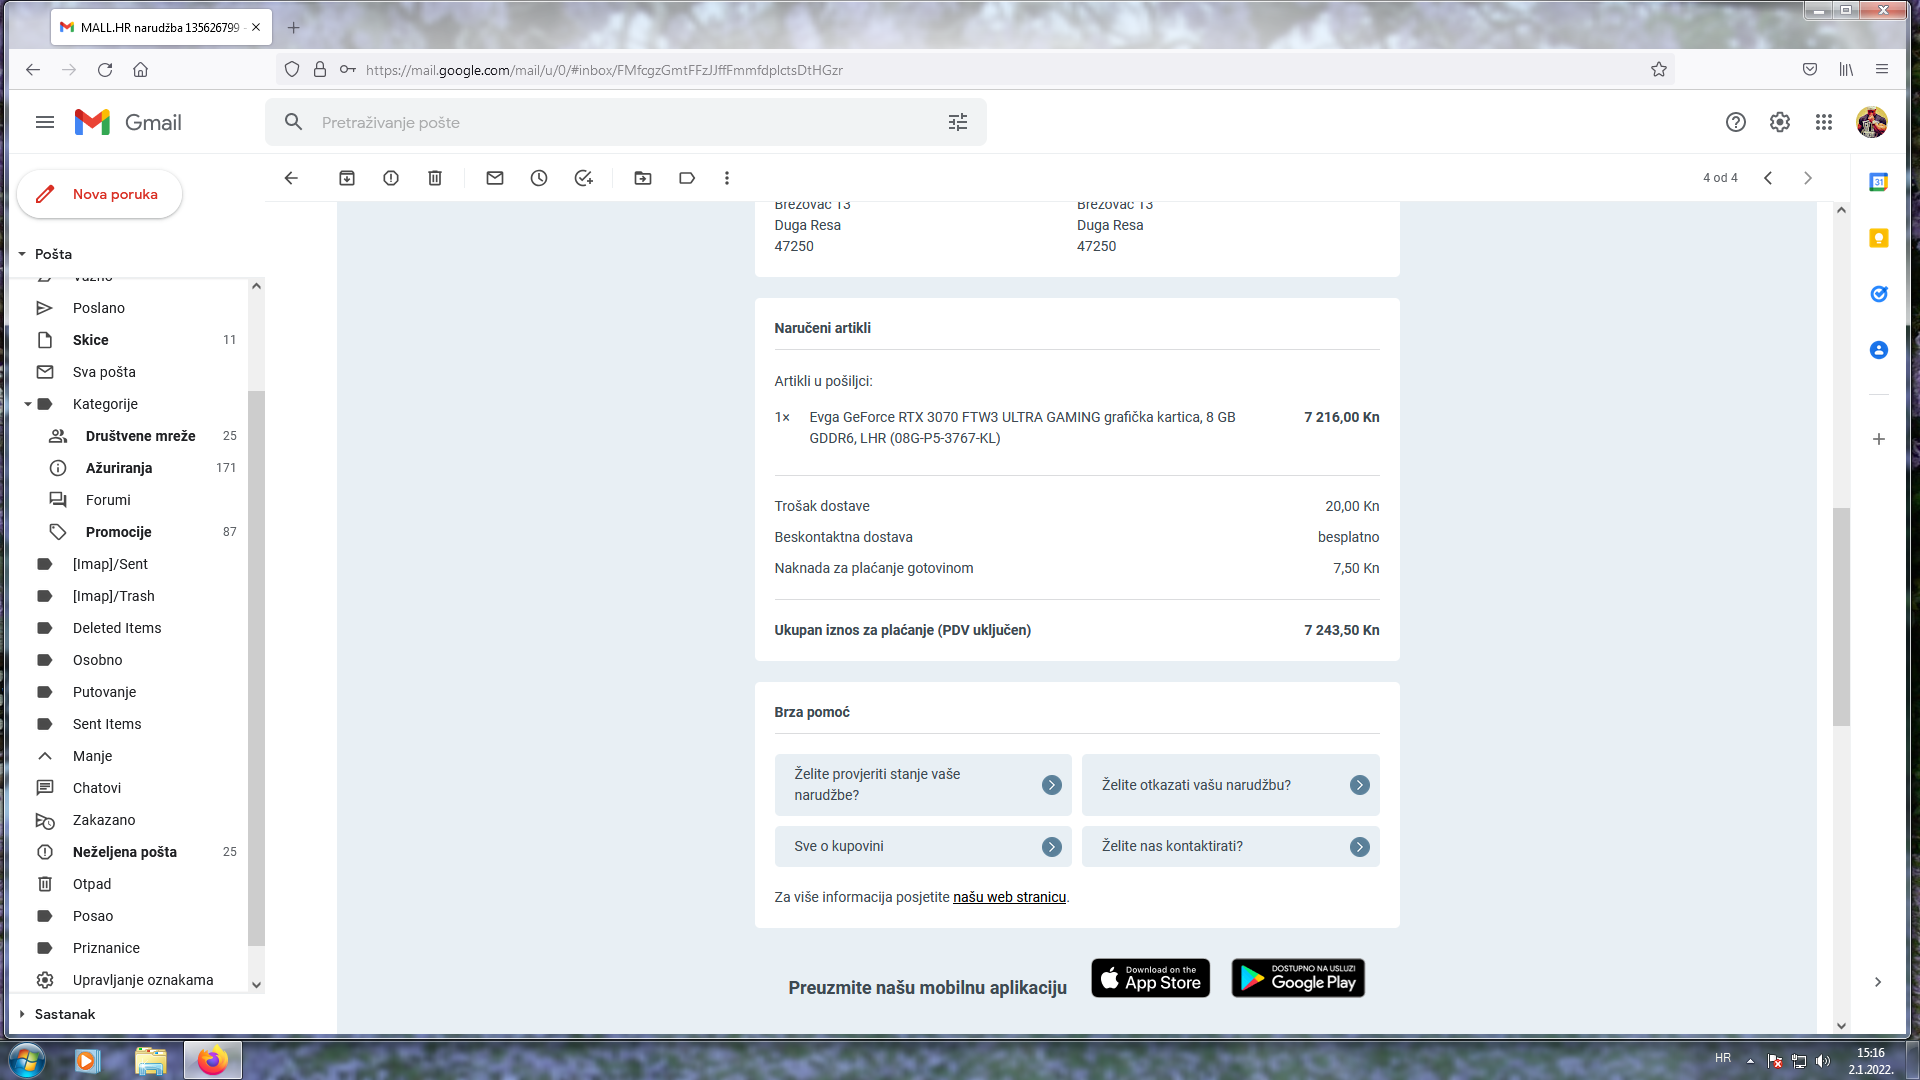Follow the našu web stranicu link
The height and width of the screenshot is (1080, 1920).
pos(1009,897)
